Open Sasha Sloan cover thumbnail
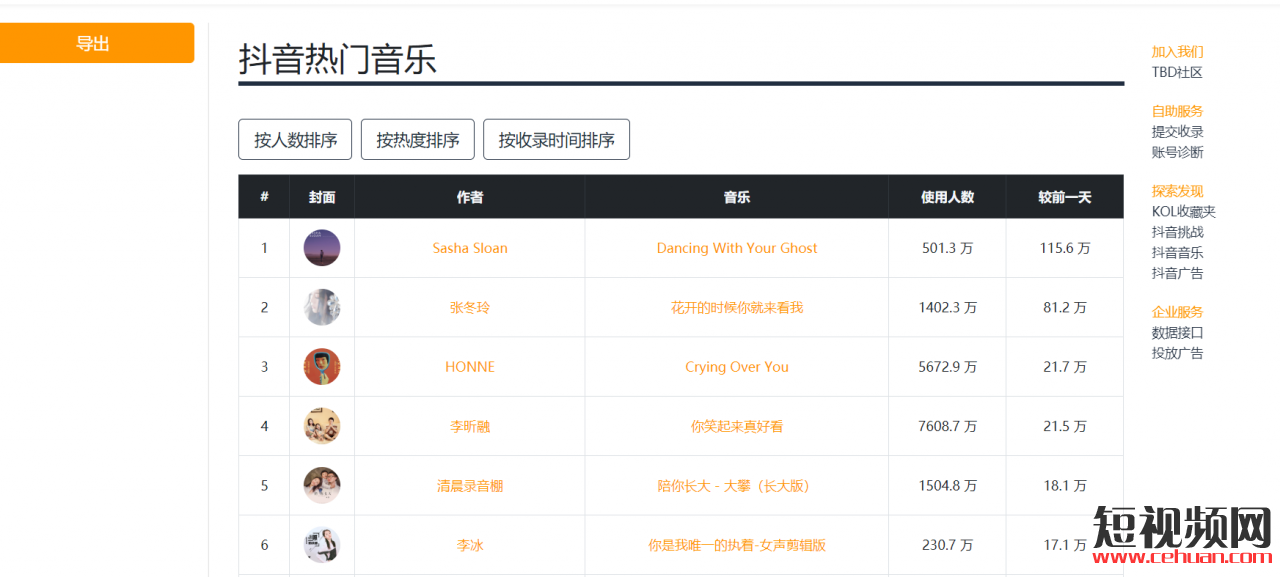 322,248
